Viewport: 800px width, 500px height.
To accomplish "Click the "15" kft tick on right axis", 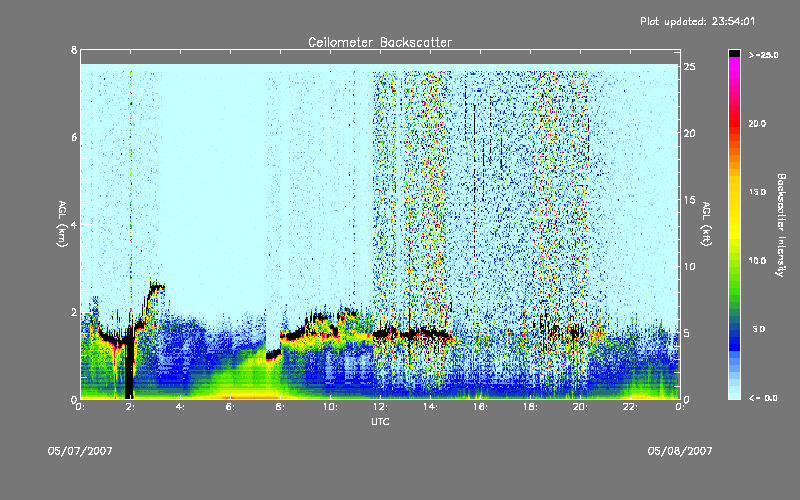I will tap(690, 200).
